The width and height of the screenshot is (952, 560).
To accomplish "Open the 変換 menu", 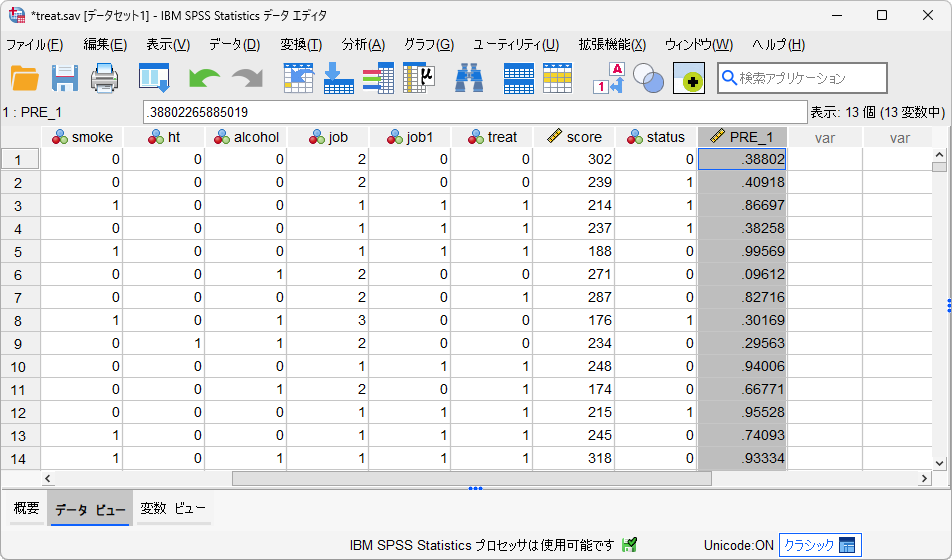I will [301, 45].
